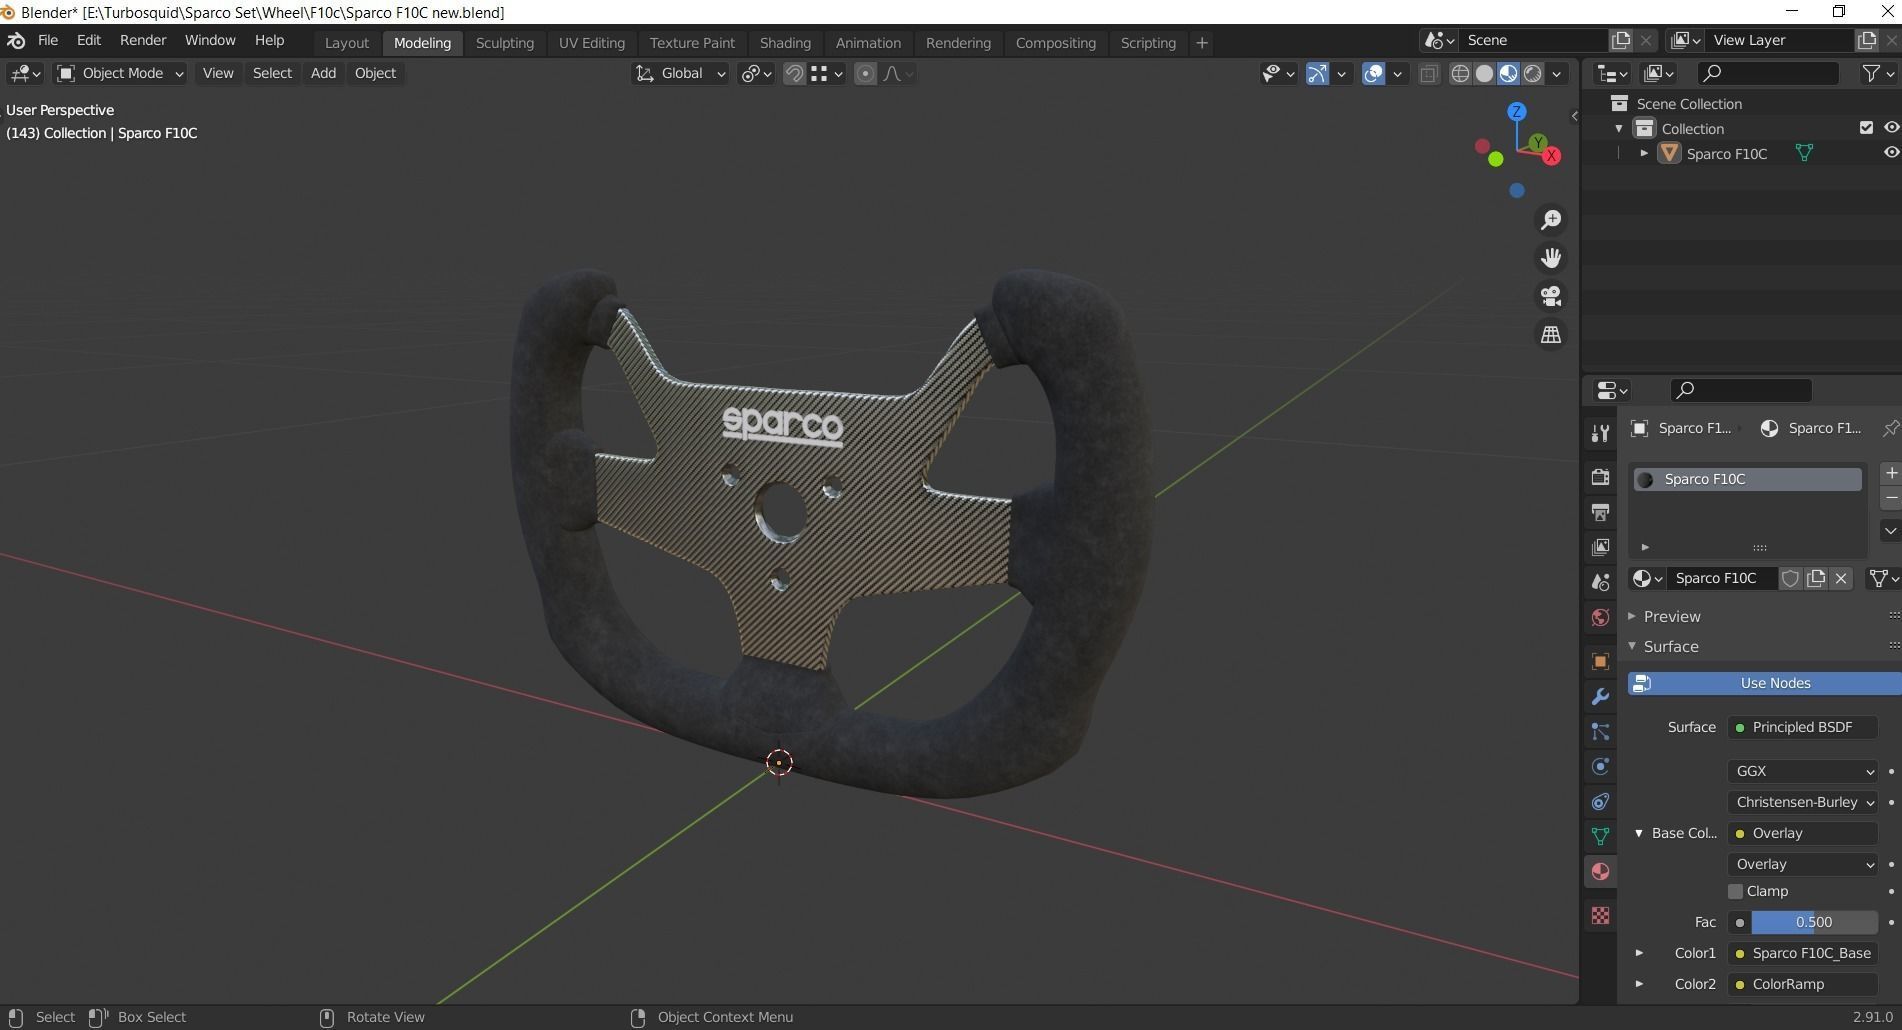Viewport: 1902px width, 1030px height.
Task: Add a material slot with plus button
Action: [x=1890, y=473]
